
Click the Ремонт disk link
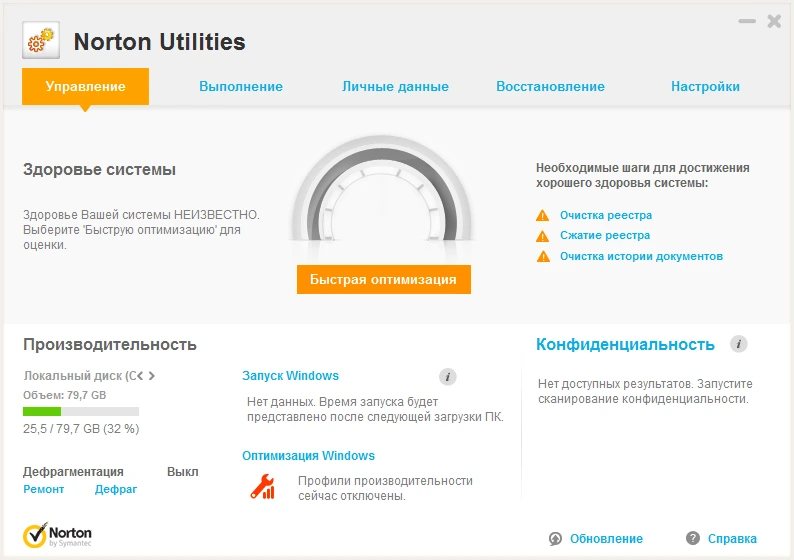[x=44, y=489]
